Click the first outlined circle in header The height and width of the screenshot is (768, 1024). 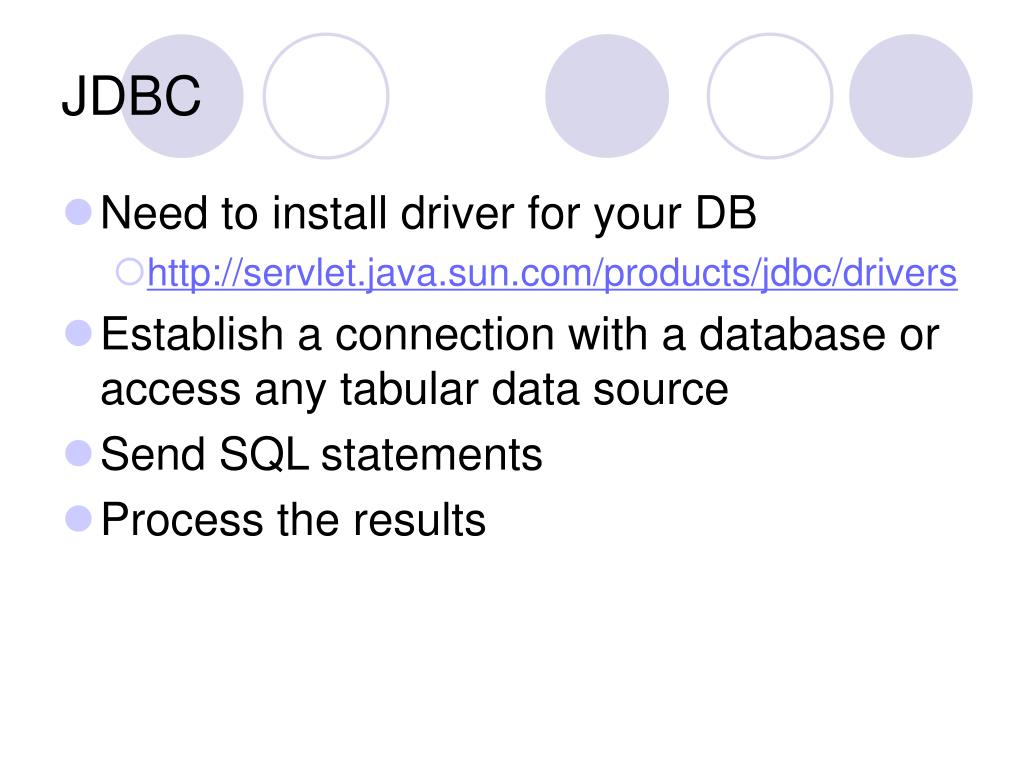pos(326,96)
